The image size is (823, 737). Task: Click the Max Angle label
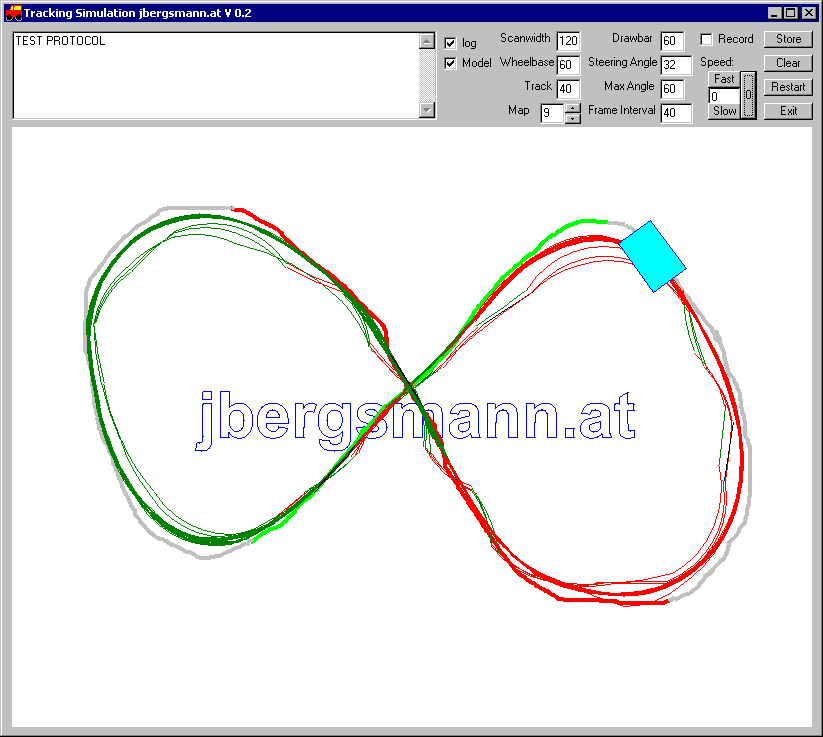[629, 86]
